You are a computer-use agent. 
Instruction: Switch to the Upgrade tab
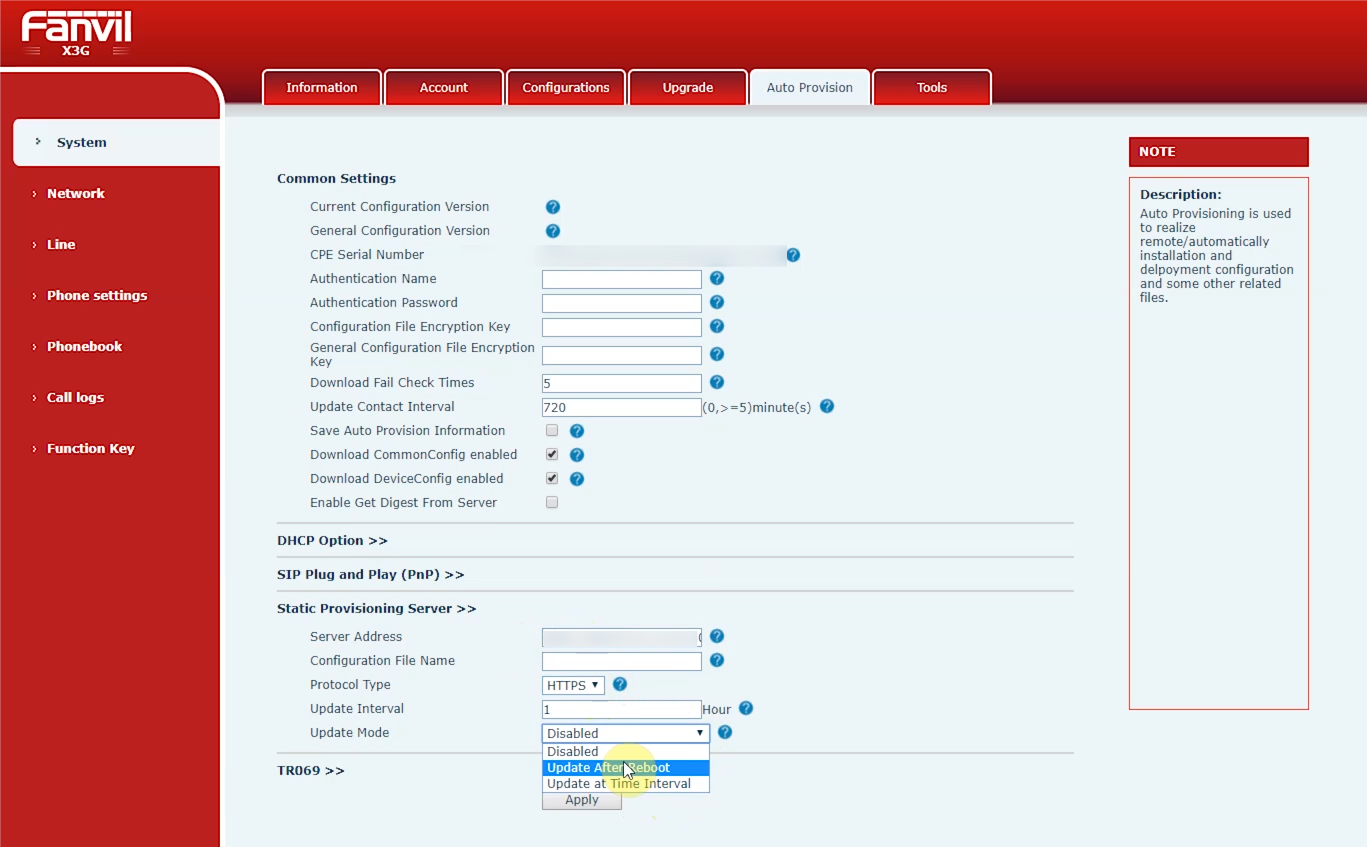coord(687,87)
